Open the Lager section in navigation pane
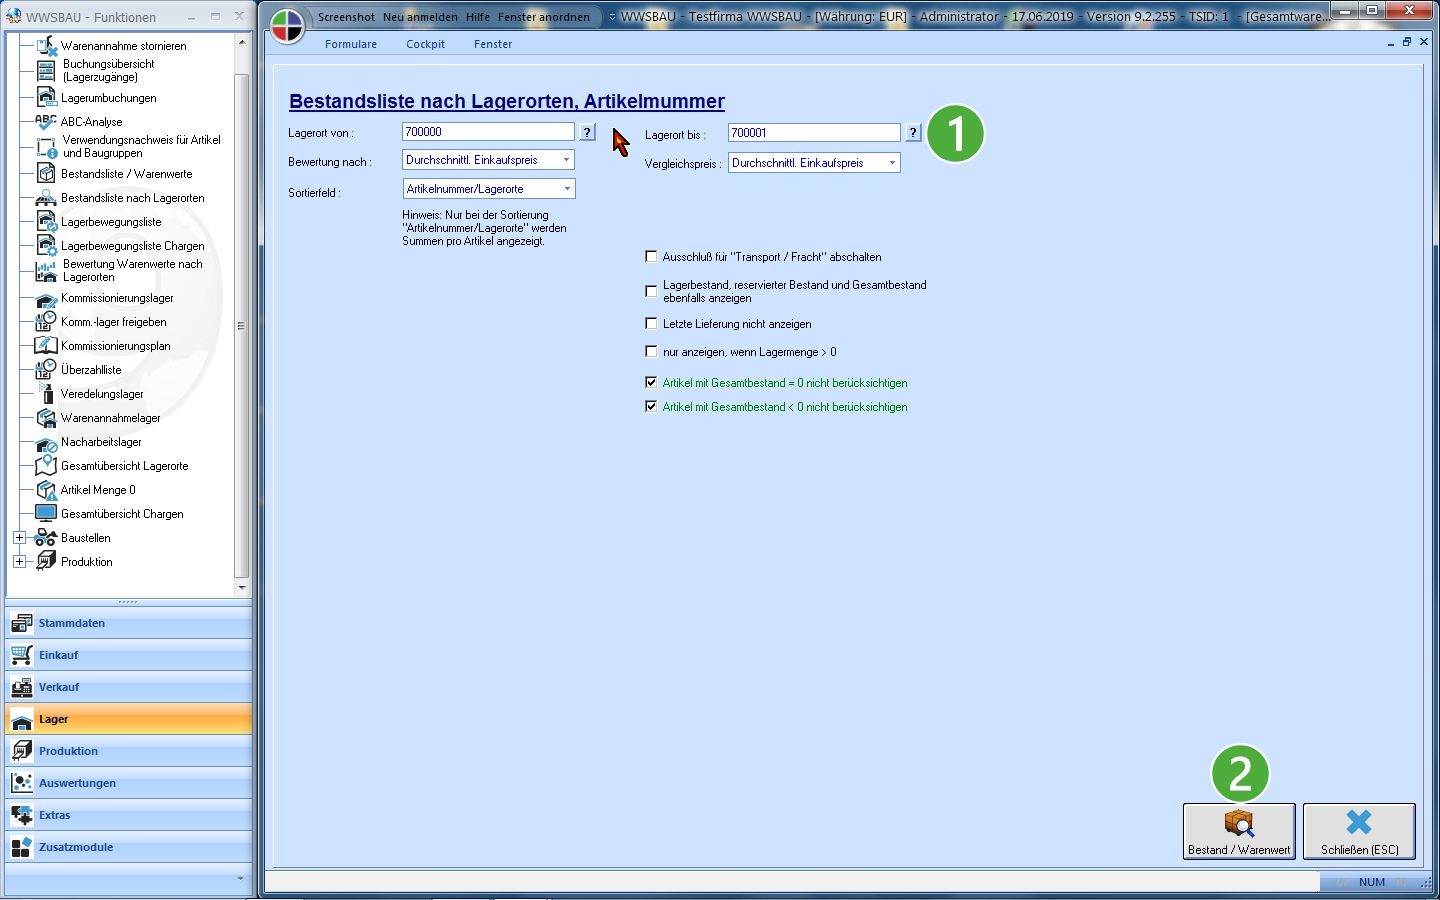 coord(129,719)
